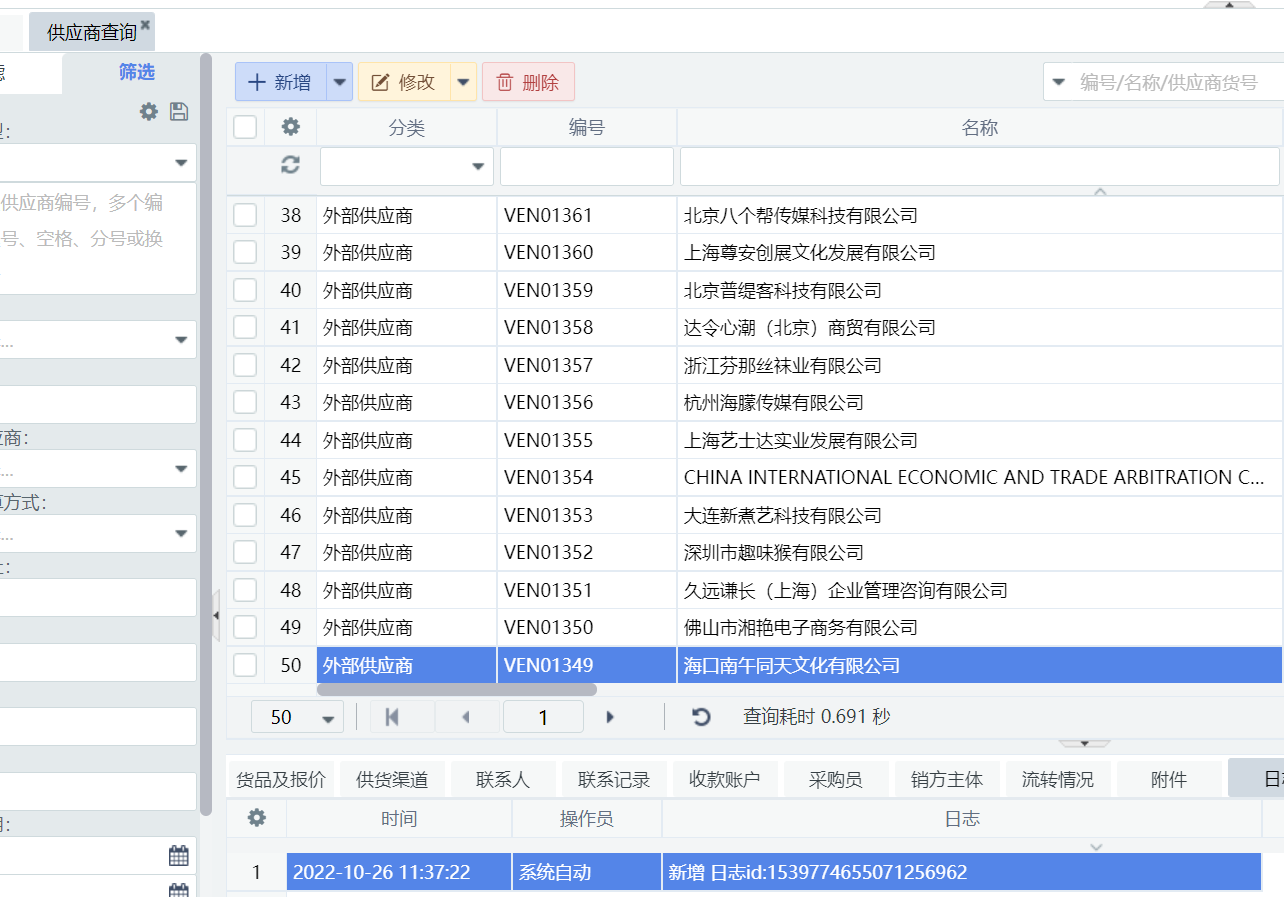This screenshot has height=897, width=1284.
Task: Reset column filters with refresh icon
Action: [291, 166]
